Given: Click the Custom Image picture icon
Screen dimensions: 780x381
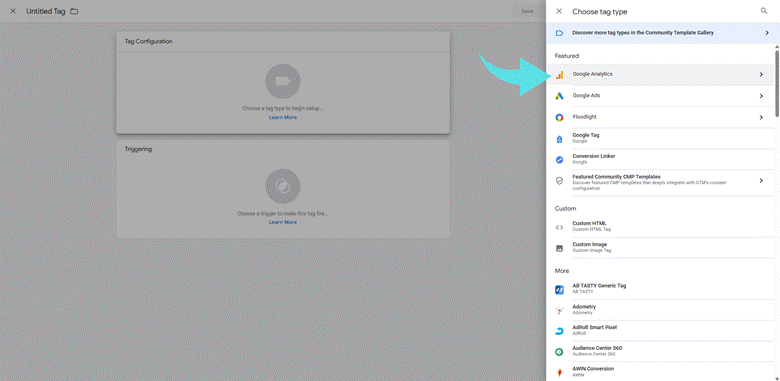Looking at the screenshot, I should coord(559,248).
